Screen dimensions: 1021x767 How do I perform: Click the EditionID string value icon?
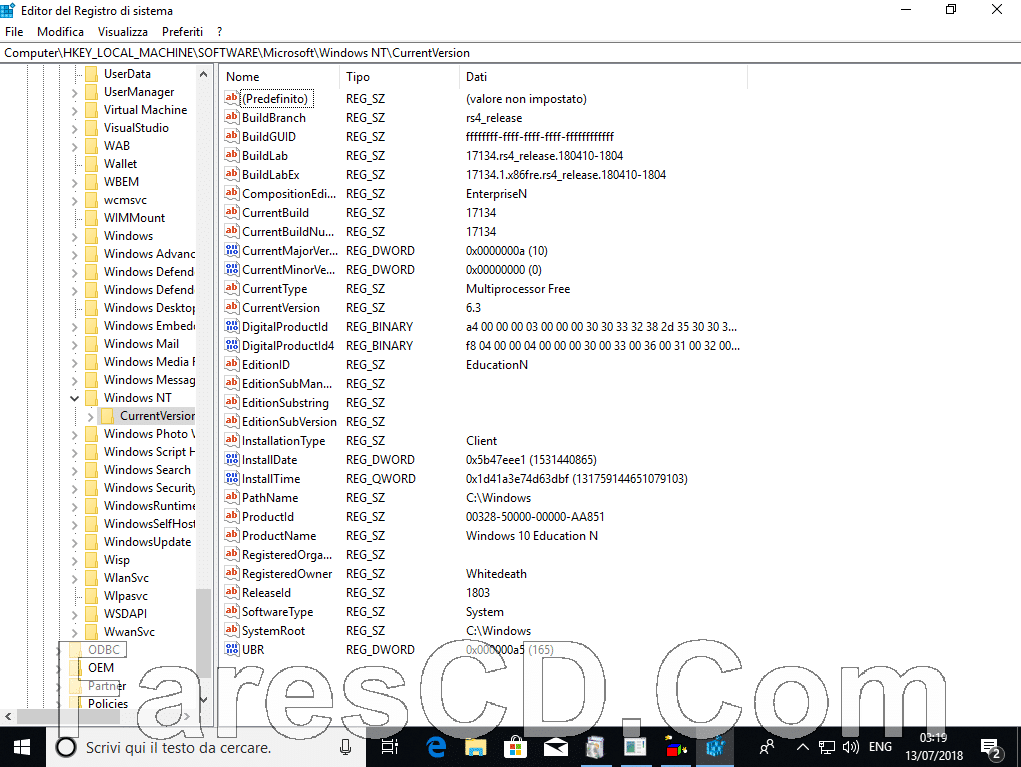232,364
